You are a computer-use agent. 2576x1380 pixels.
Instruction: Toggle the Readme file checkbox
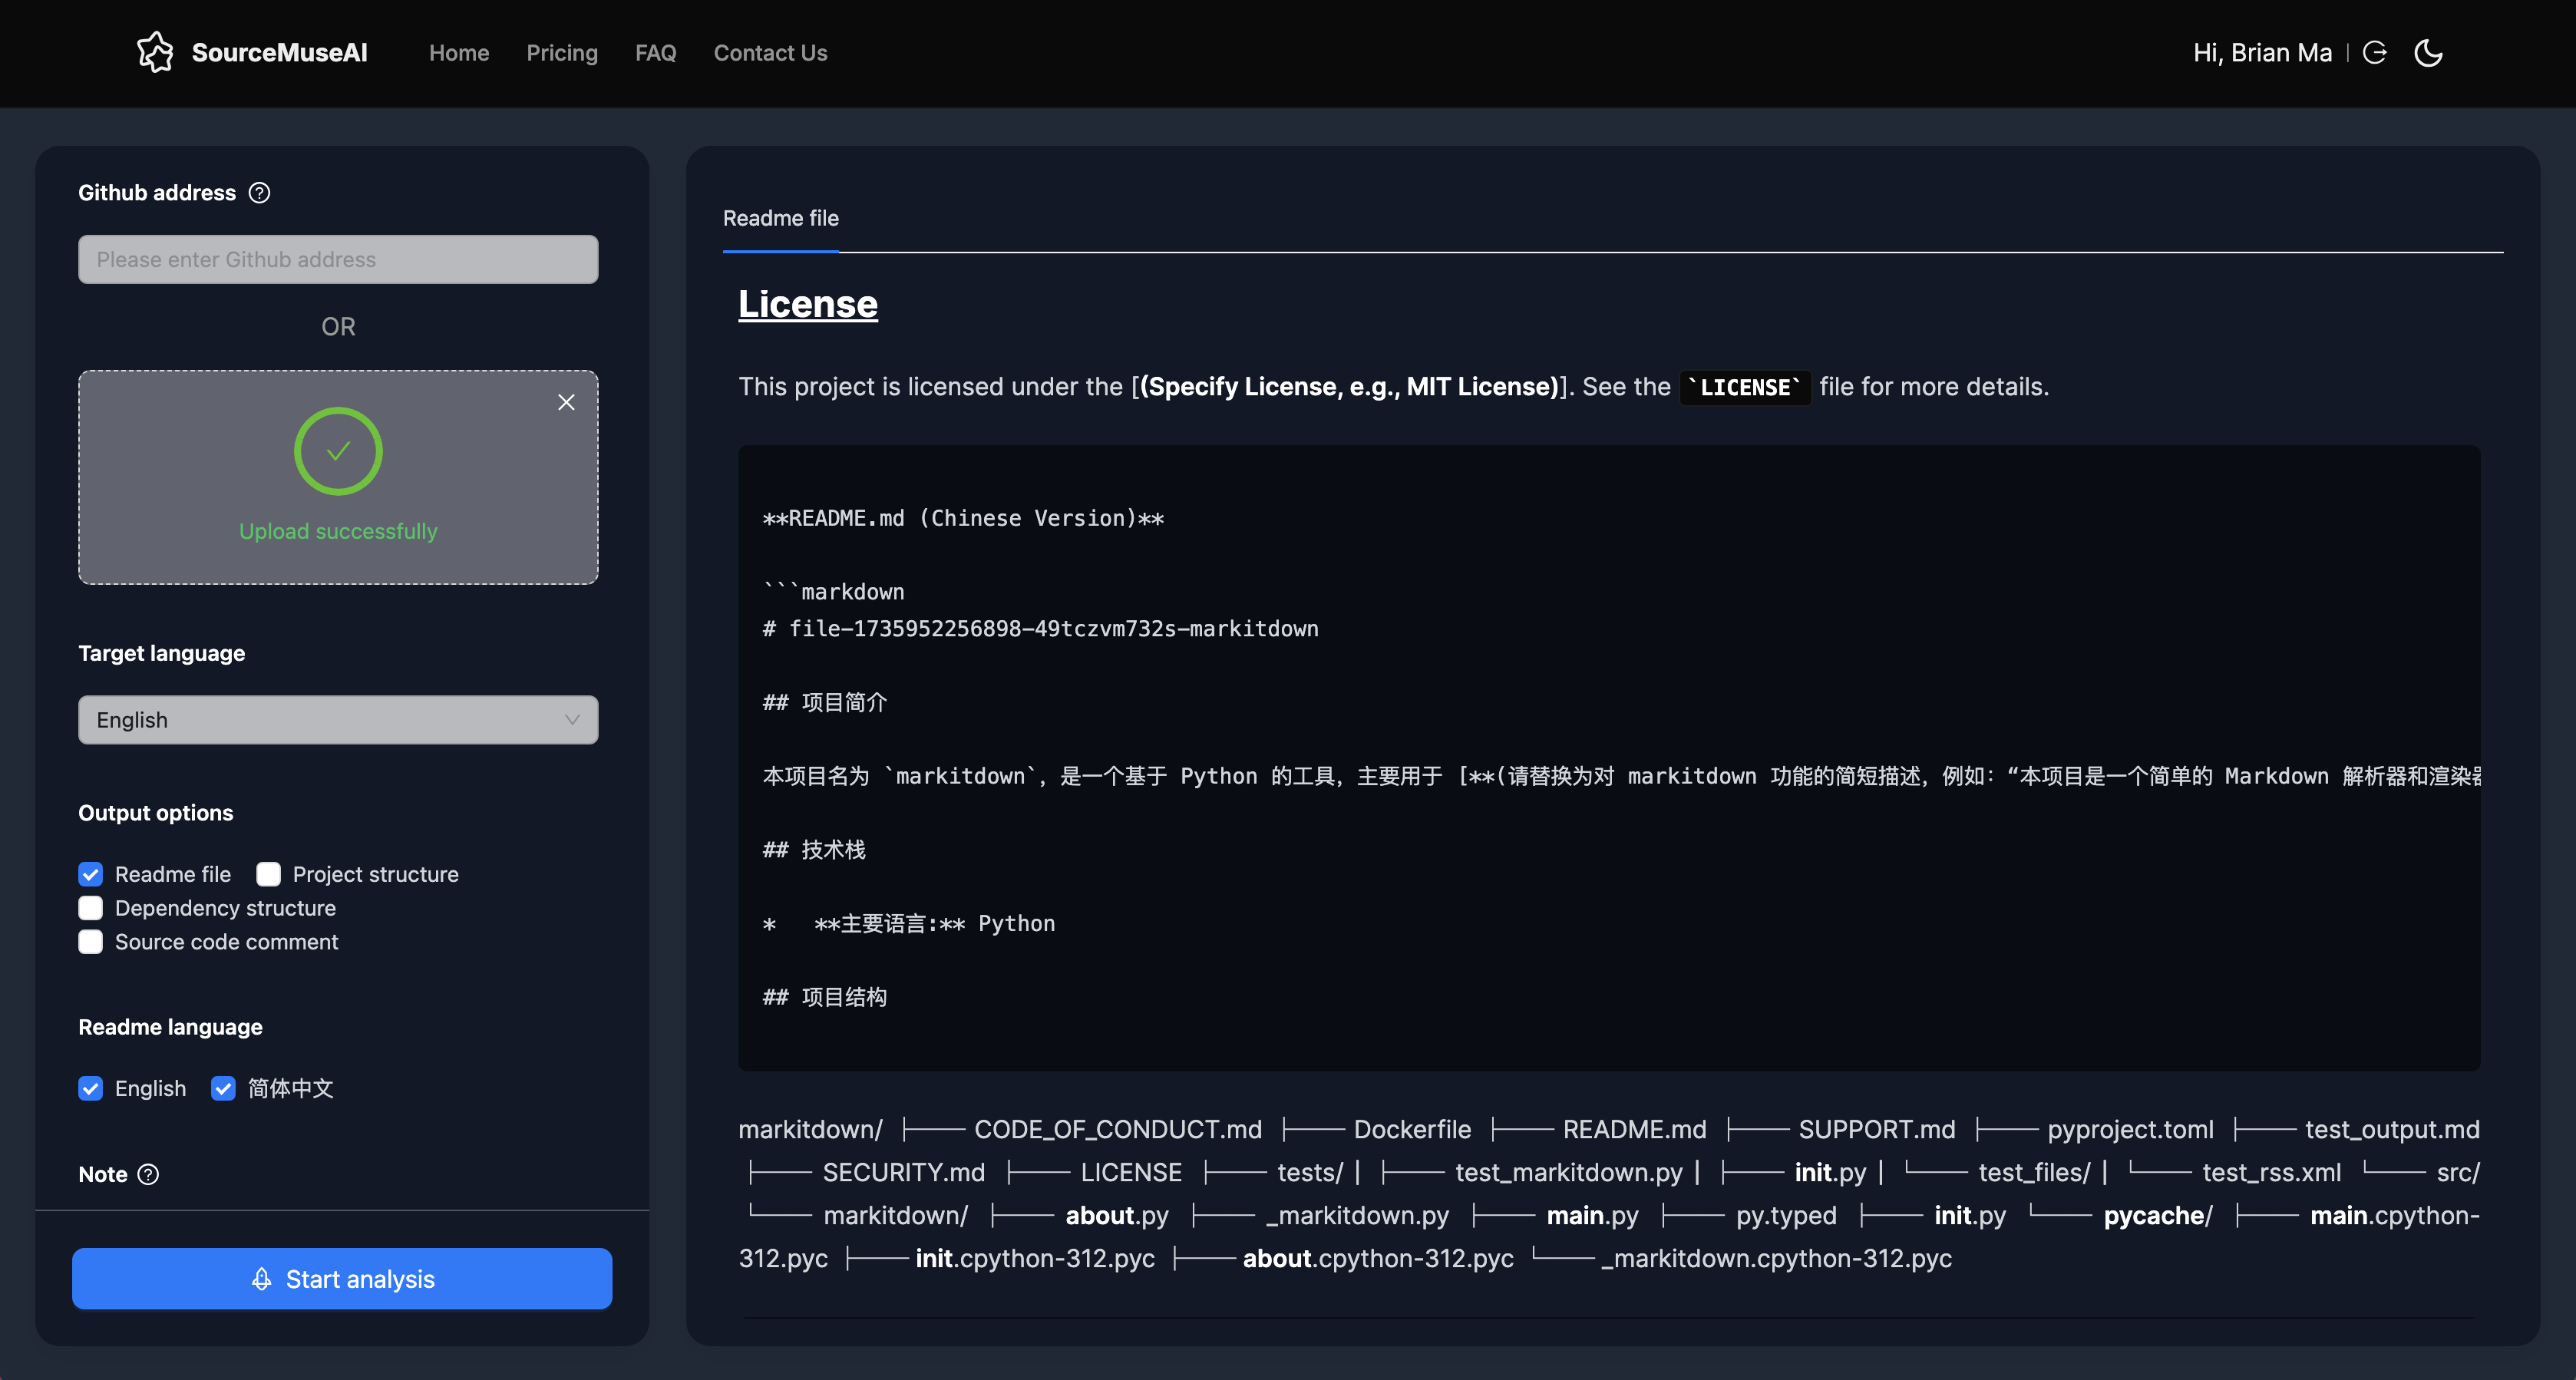(92, 873)
